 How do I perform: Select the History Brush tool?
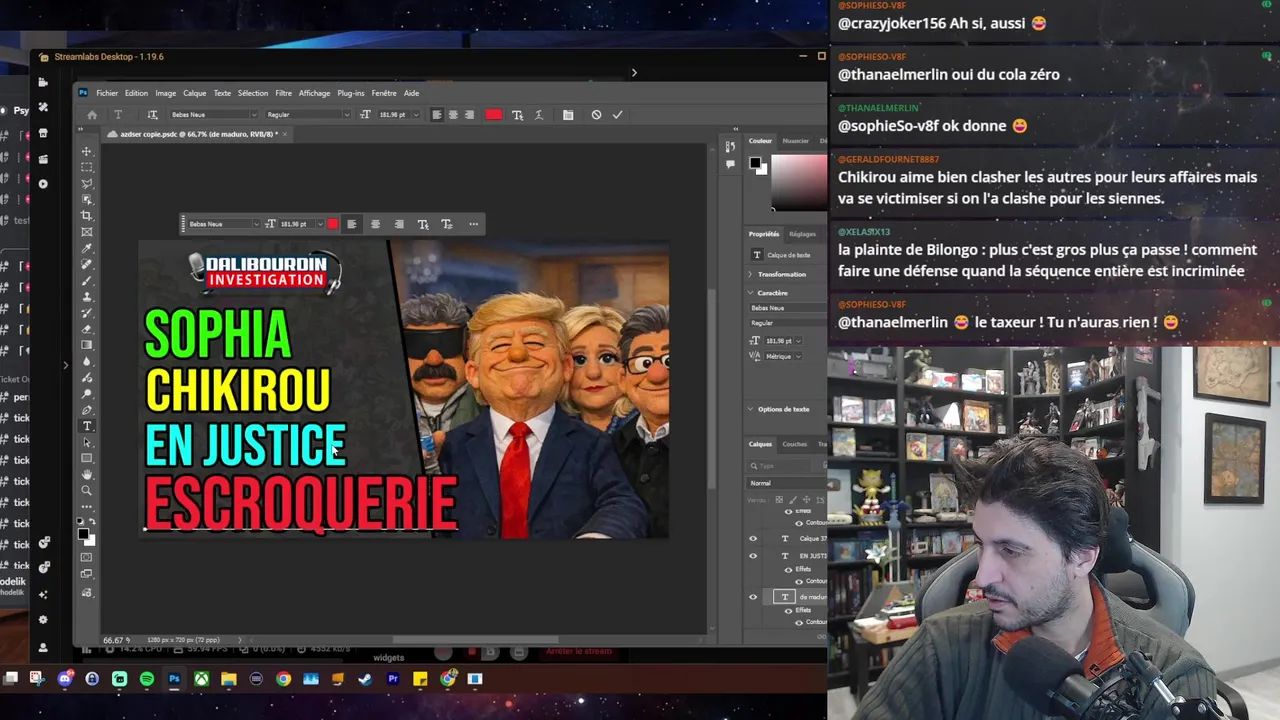pos(87,312)
